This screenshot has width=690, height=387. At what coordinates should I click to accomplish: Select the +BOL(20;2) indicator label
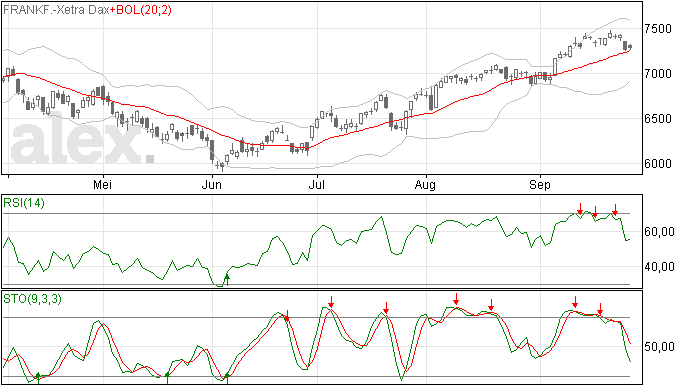click(141, 10)
